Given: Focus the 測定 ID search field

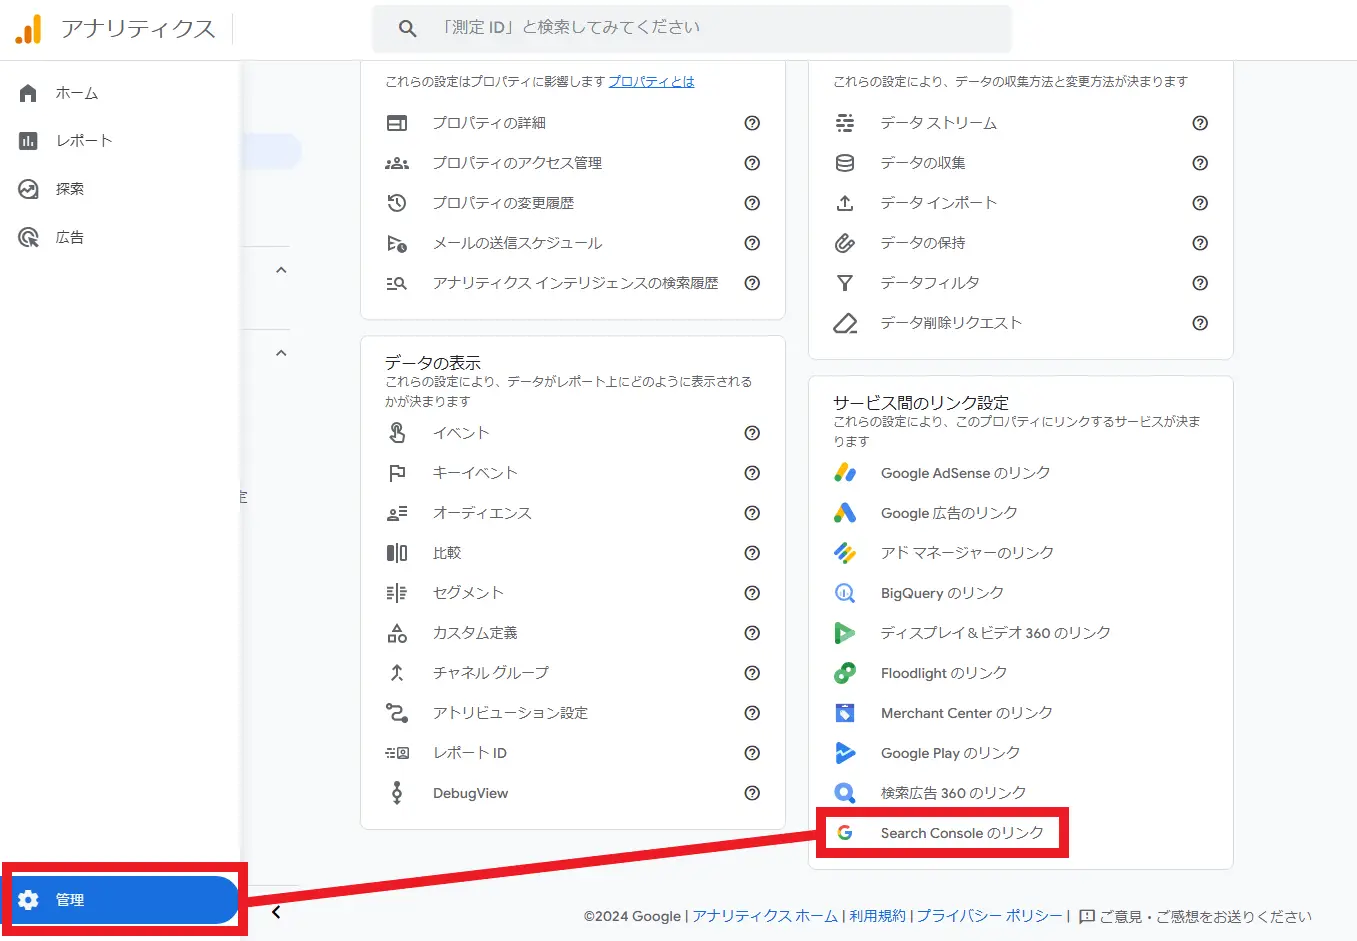Looking at the screenshot, I should coord(691,28).
